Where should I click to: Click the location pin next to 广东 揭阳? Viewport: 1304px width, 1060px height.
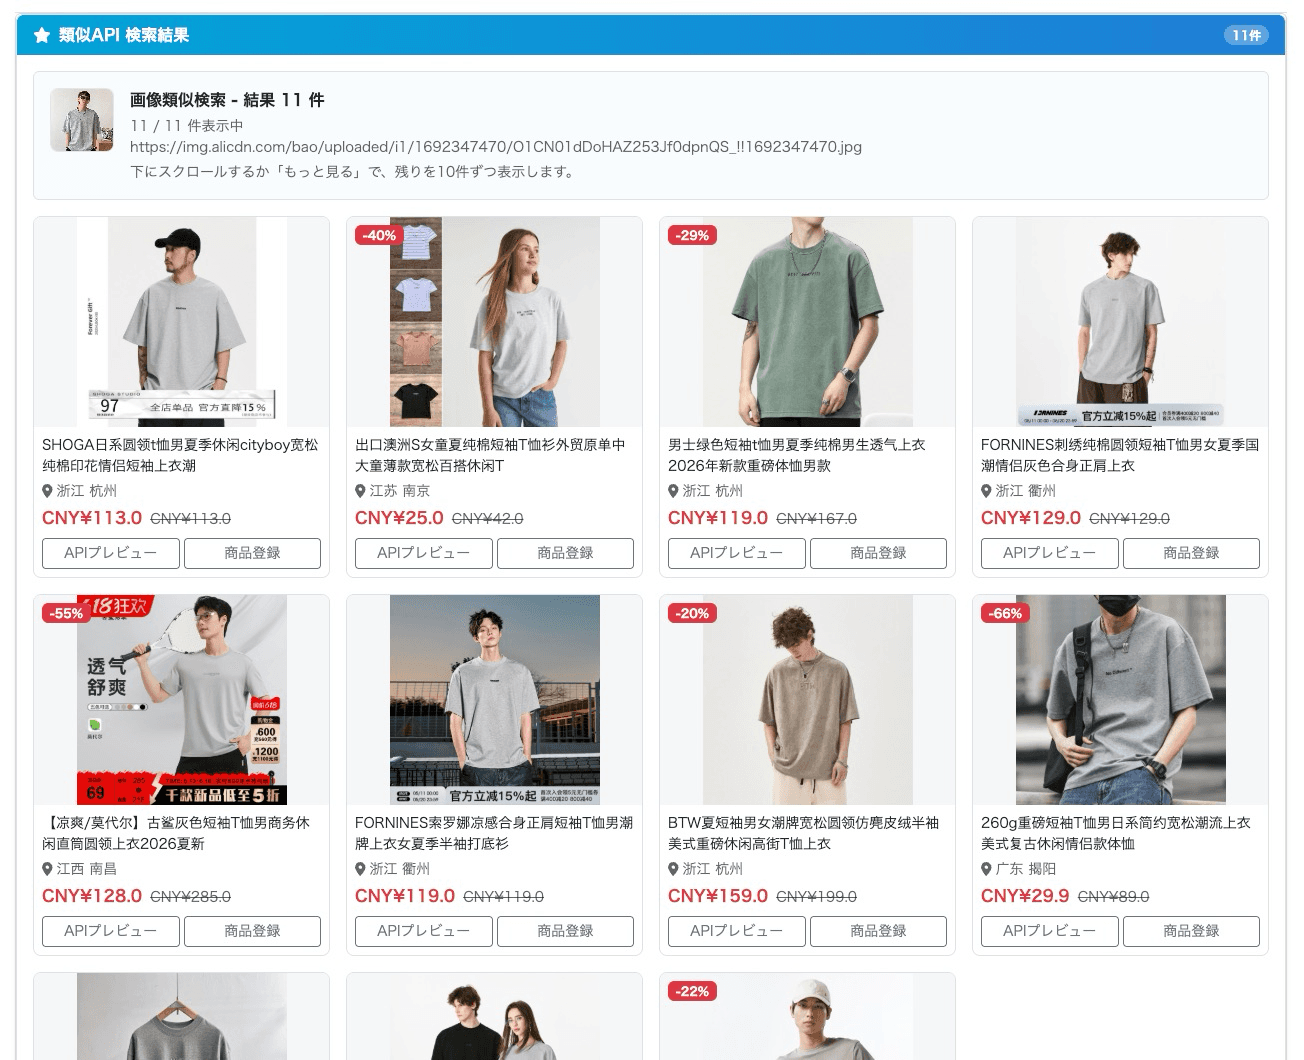point(986,869)
